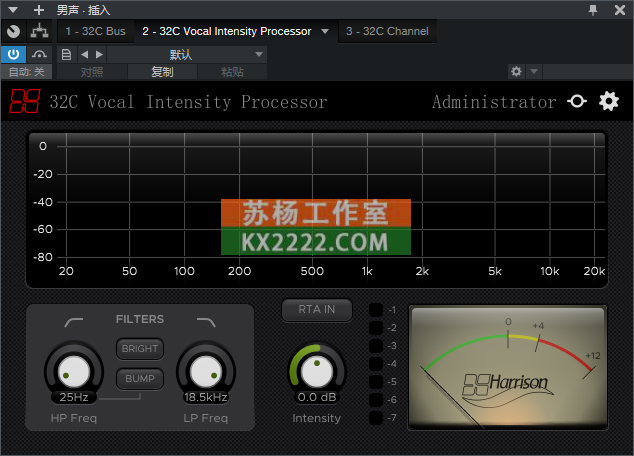Click the plus icon to add insert
The width and height of the screenshot is (634, 456).
pyautogui.click(x=38, y=10)
